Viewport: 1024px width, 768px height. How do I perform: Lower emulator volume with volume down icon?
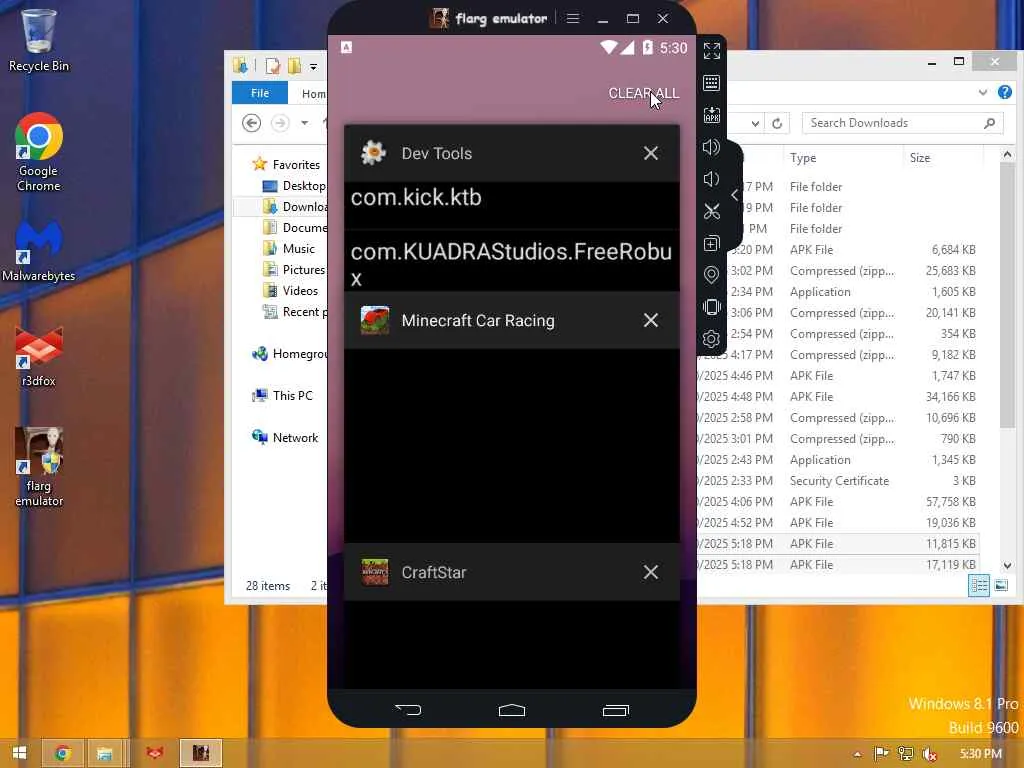point(711,179)
